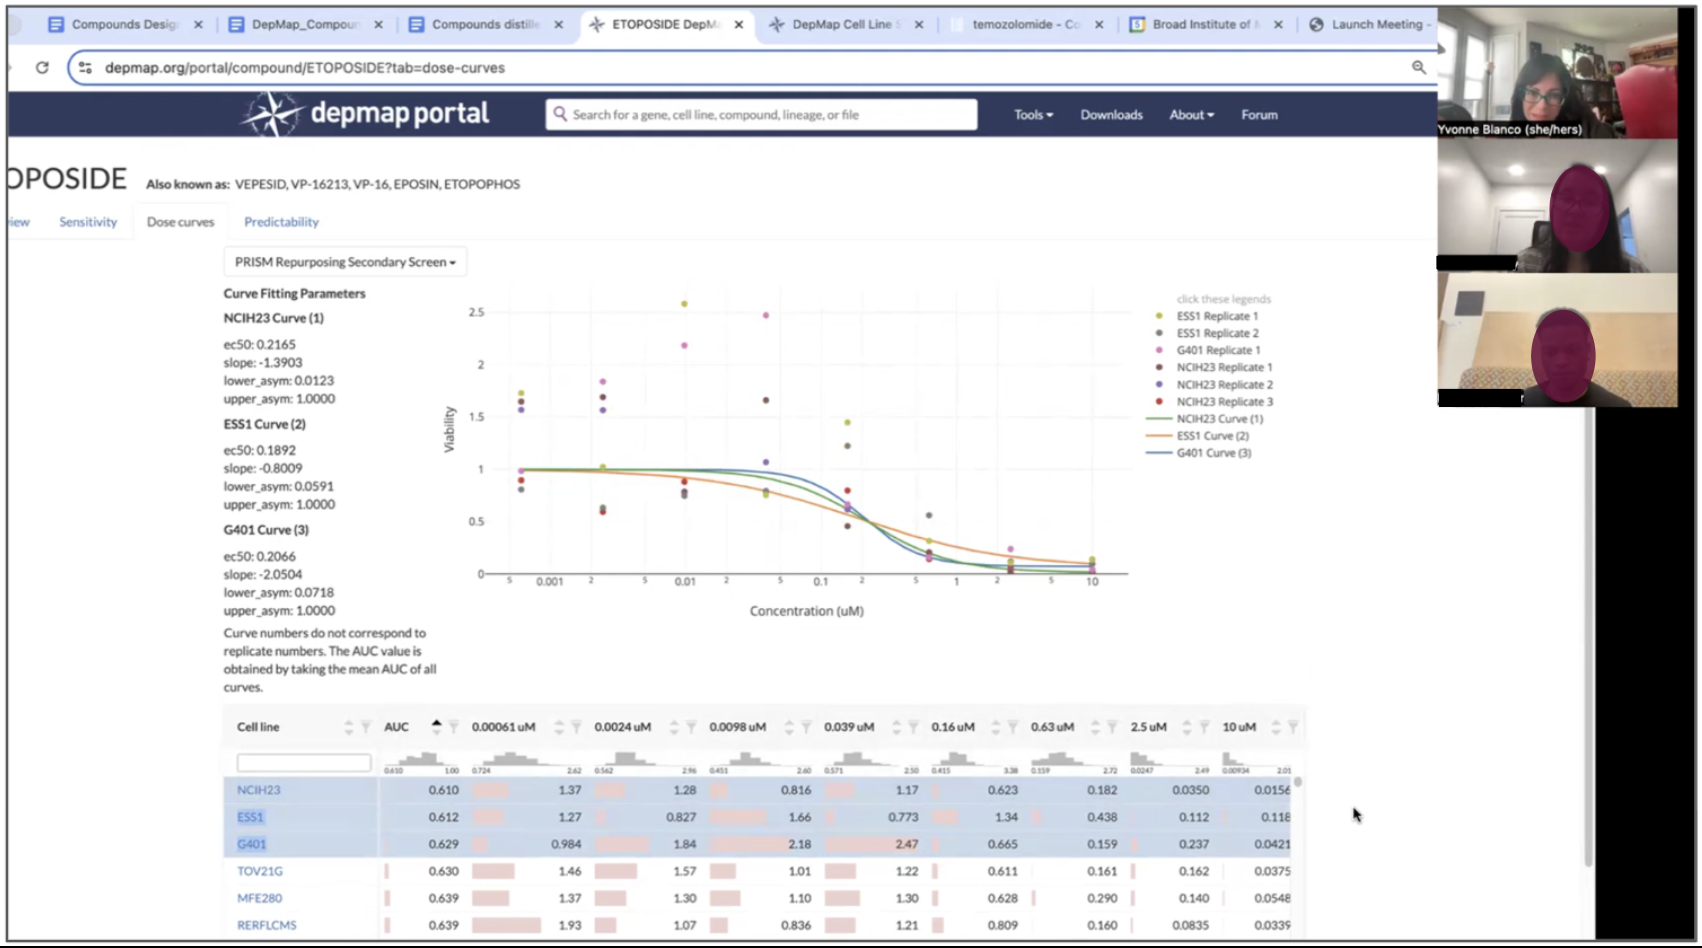Reload the page with the refresh icon

(x=42, y=68)
